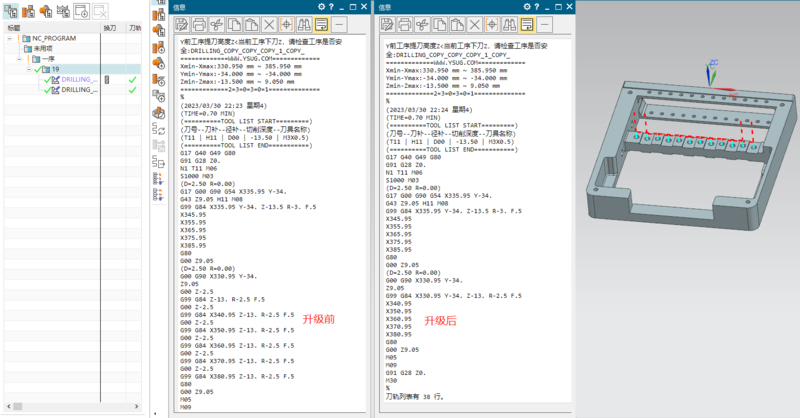This screenshot has height=418, width=800.
Task: Collapse the NC_PROGRAM tree node
Action: tap(9, 38)
